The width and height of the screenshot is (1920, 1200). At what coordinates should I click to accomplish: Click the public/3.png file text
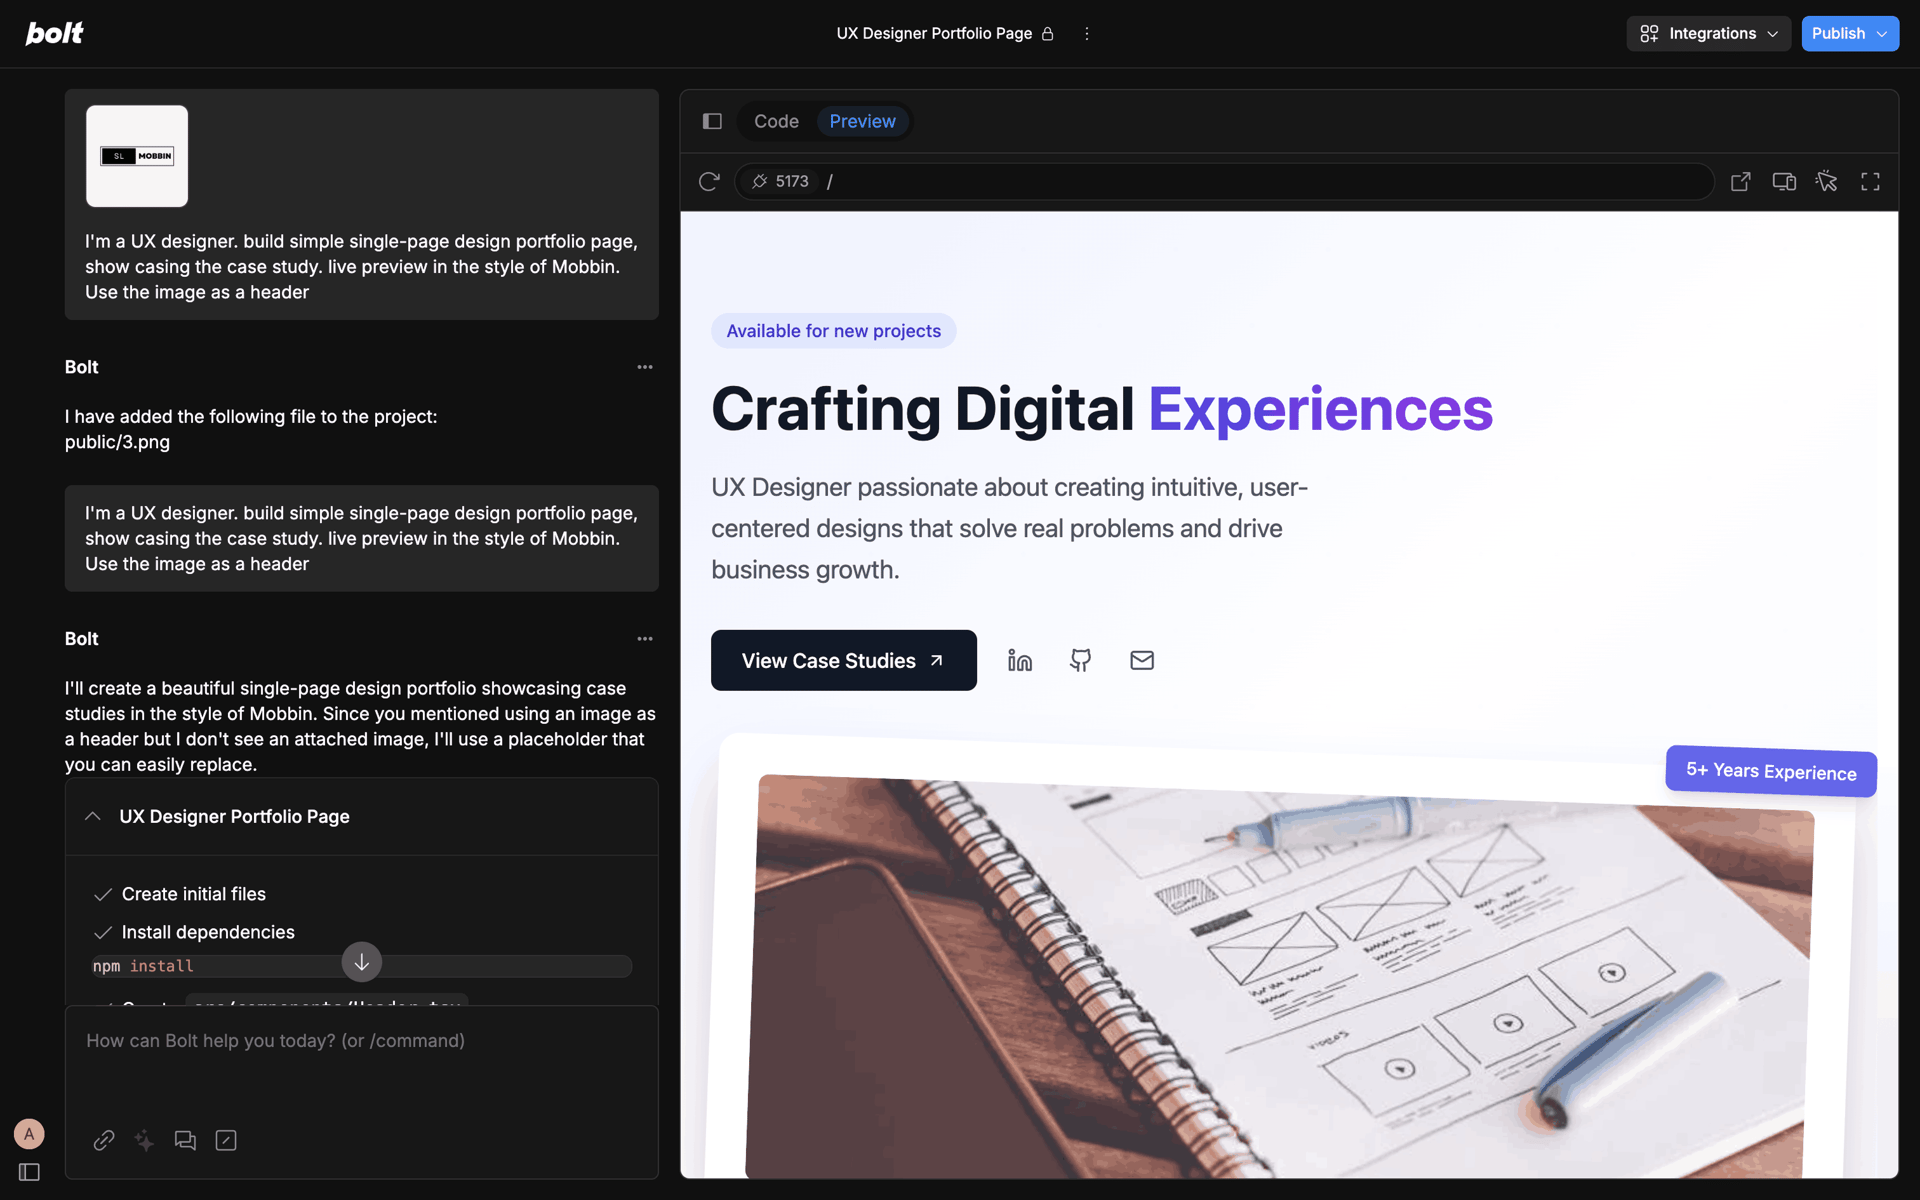pyautogui.click(x=117, y=442)
